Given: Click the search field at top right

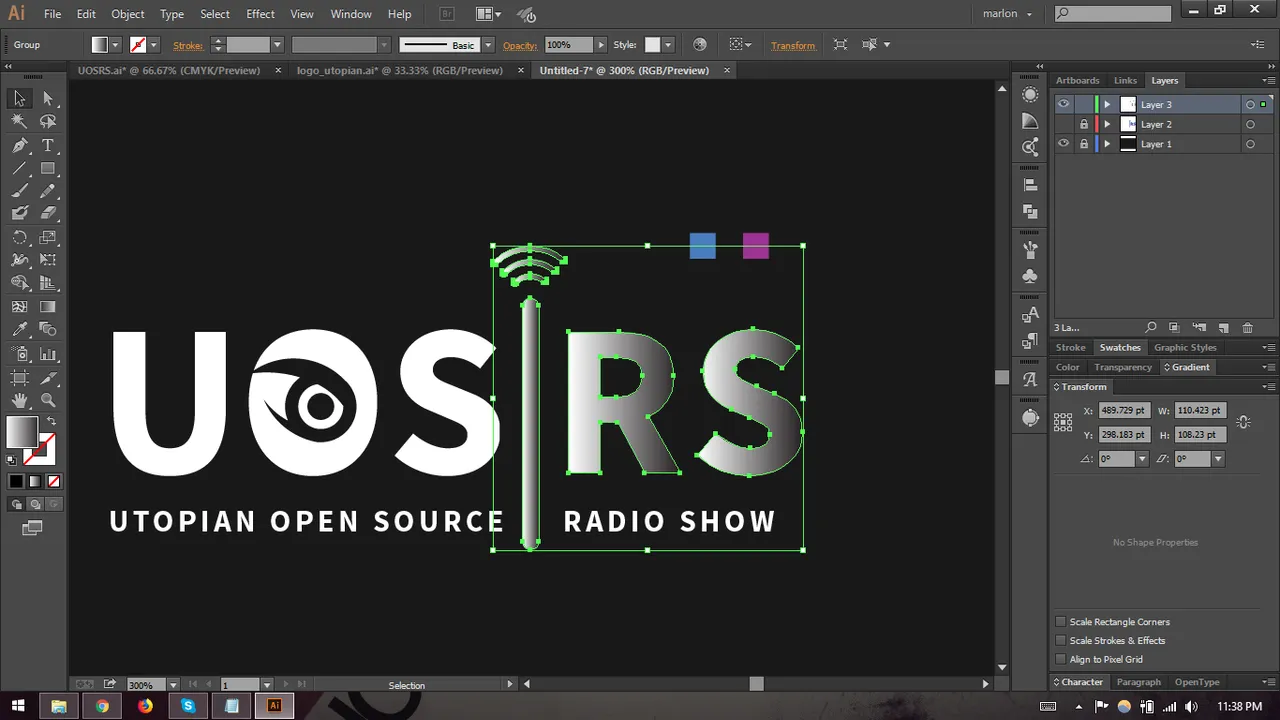Looking at the screenshot, I should [1113, 13].
